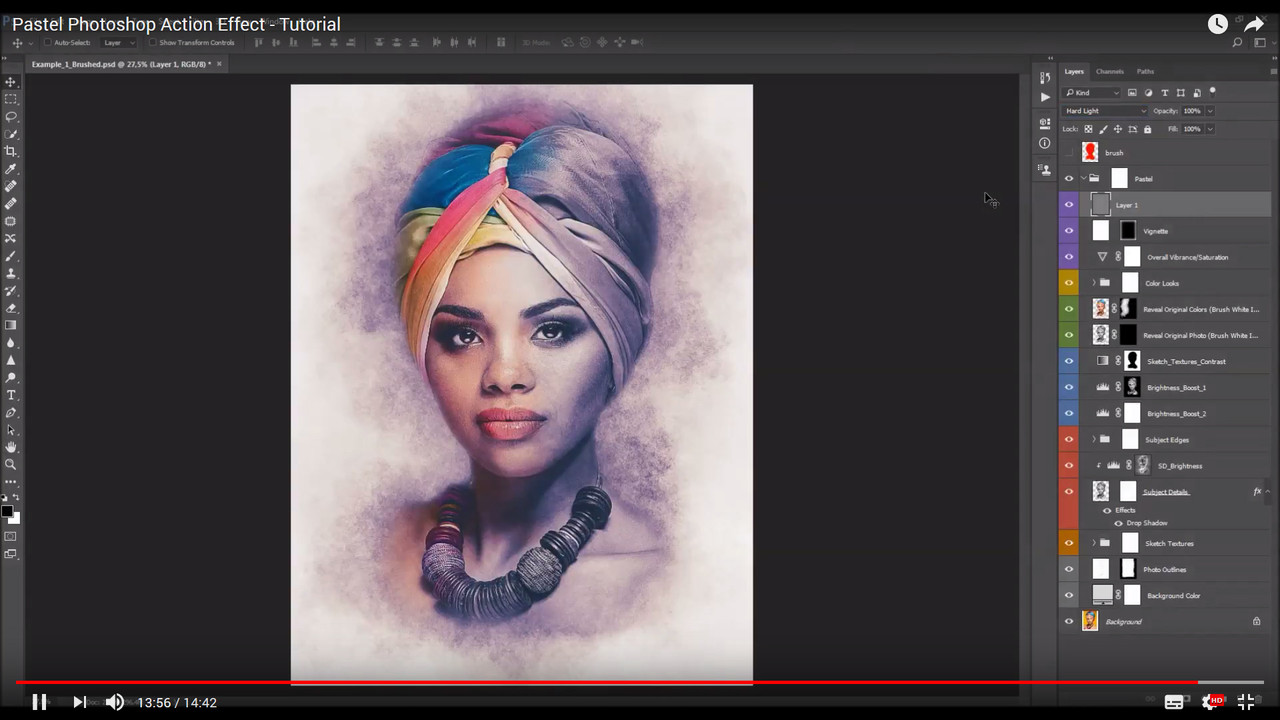
Task: Open the Edit Toolbar ellipsis button
Action: pos(11,482)
